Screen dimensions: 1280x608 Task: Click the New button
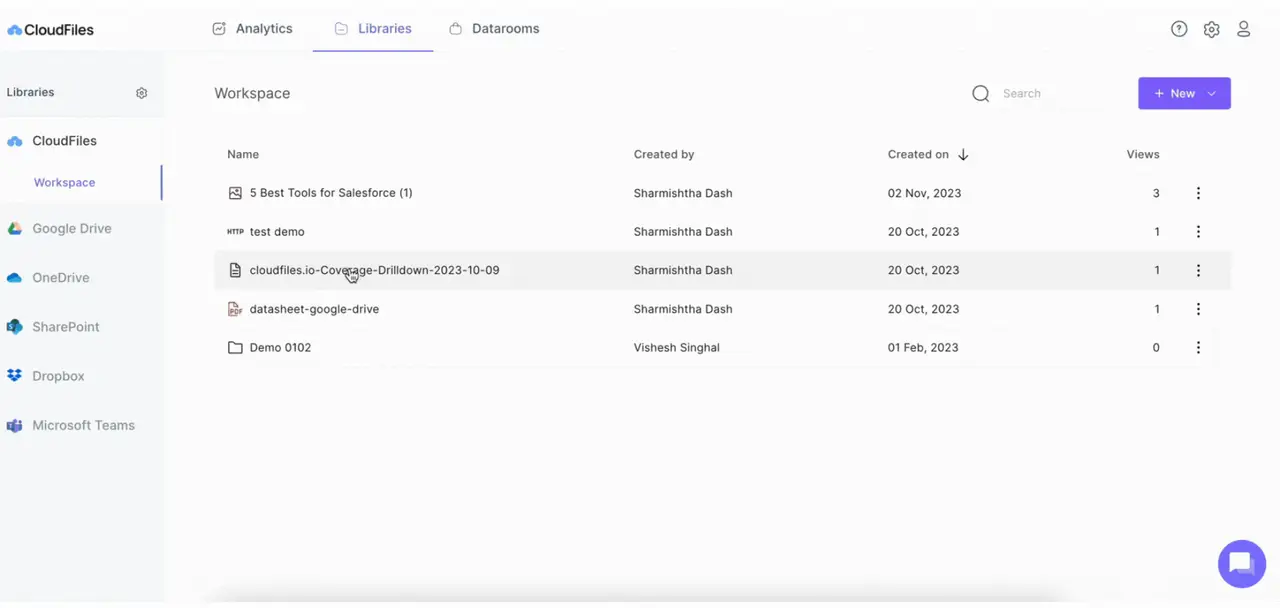1184,93
